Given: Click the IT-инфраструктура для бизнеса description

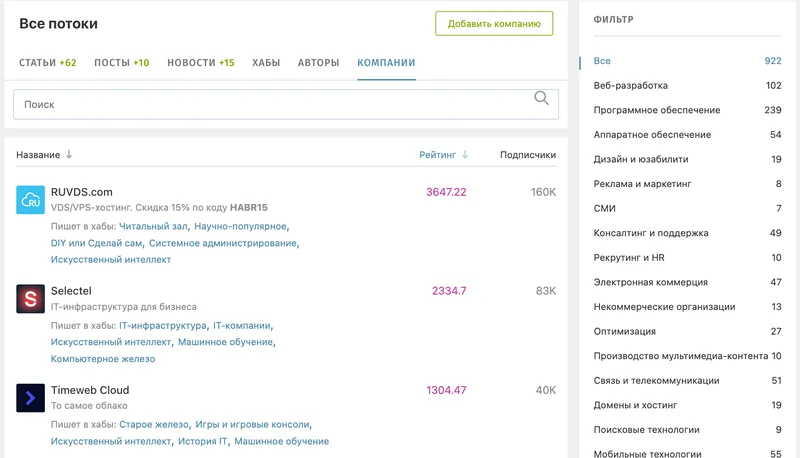Looking at the screenshot, I should point(123,307).
